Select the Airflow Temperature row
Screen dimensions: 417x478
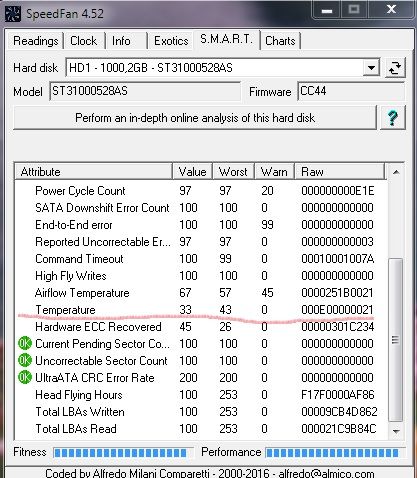[201, 293]
